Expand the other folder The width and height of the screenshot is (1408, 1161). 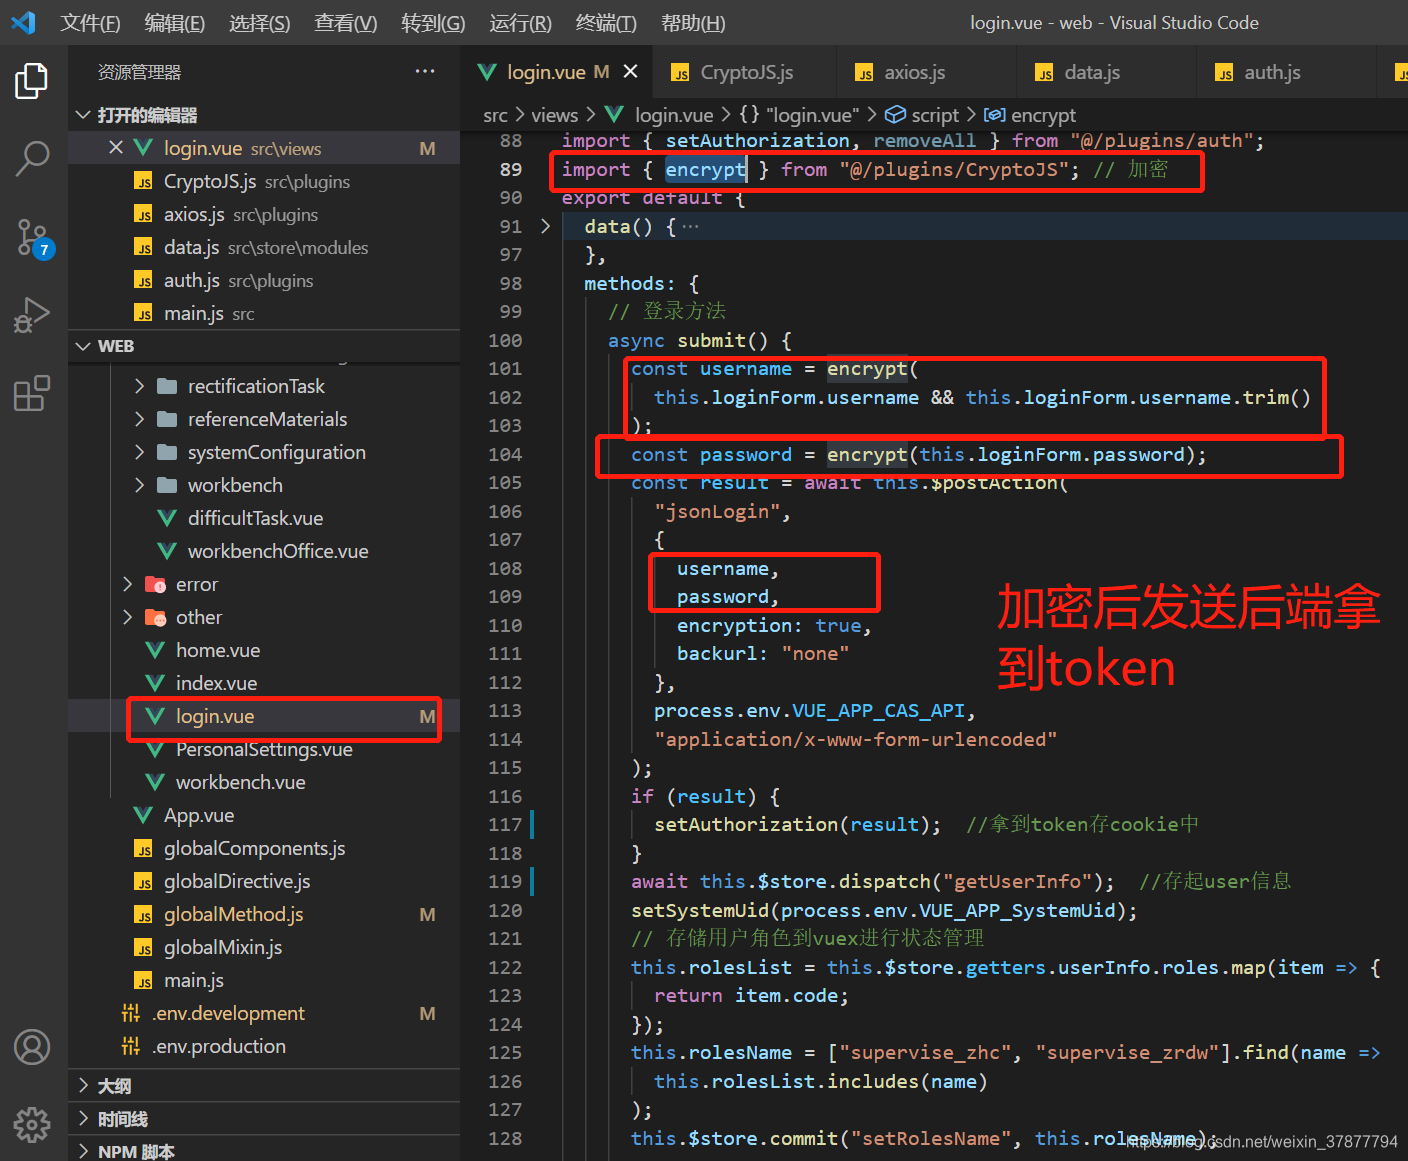click(264, 617)
